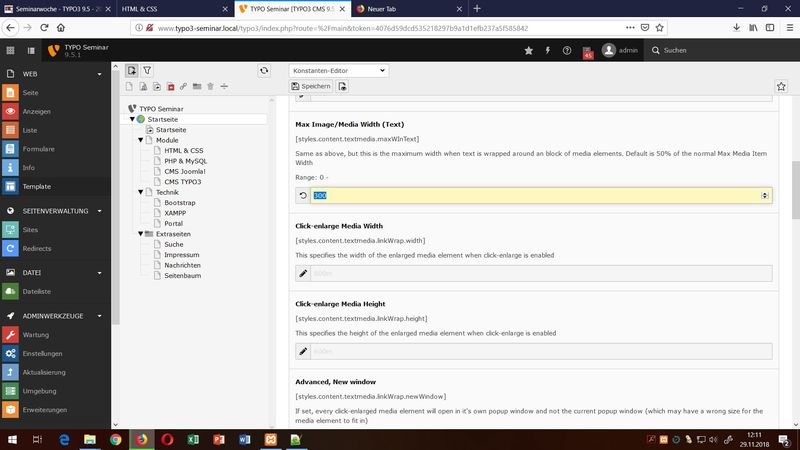Open the Konstanten-Editor dropdown
The height and width of the screenshot is (450, 800).
point(337,71)
